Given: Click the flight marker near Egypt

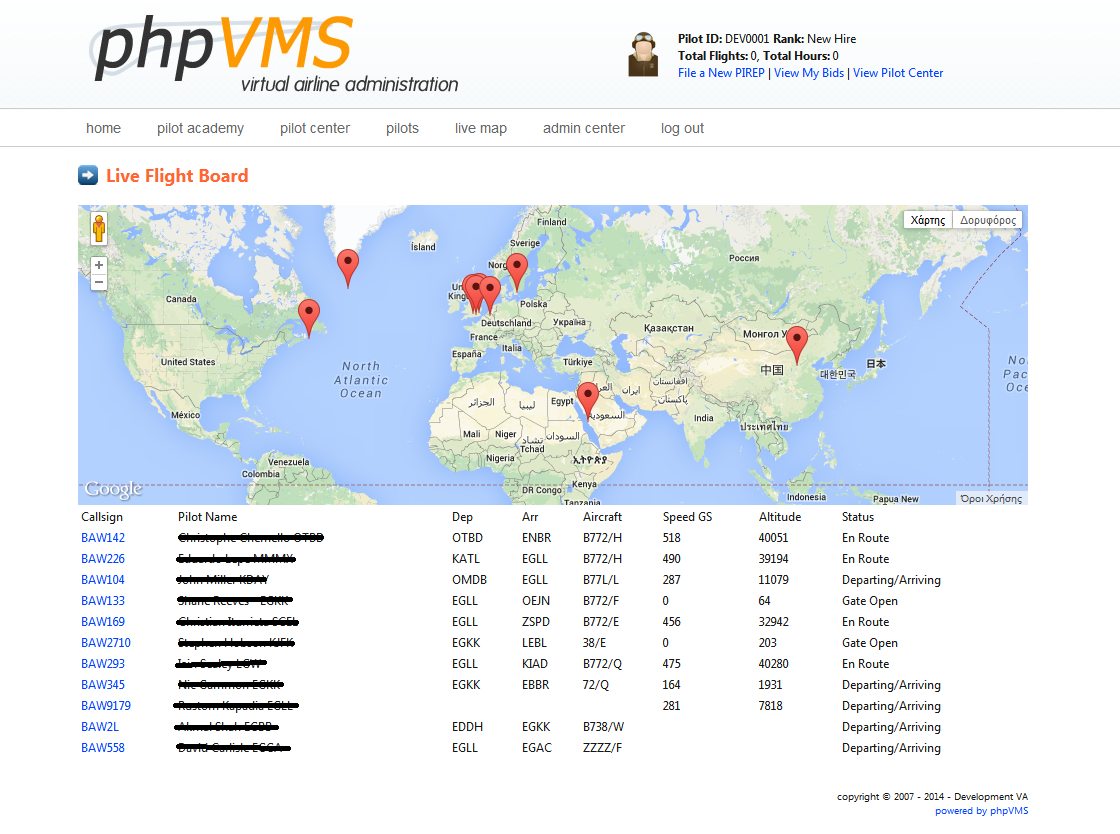Looking at the screenshot, I should click(588, 401).
